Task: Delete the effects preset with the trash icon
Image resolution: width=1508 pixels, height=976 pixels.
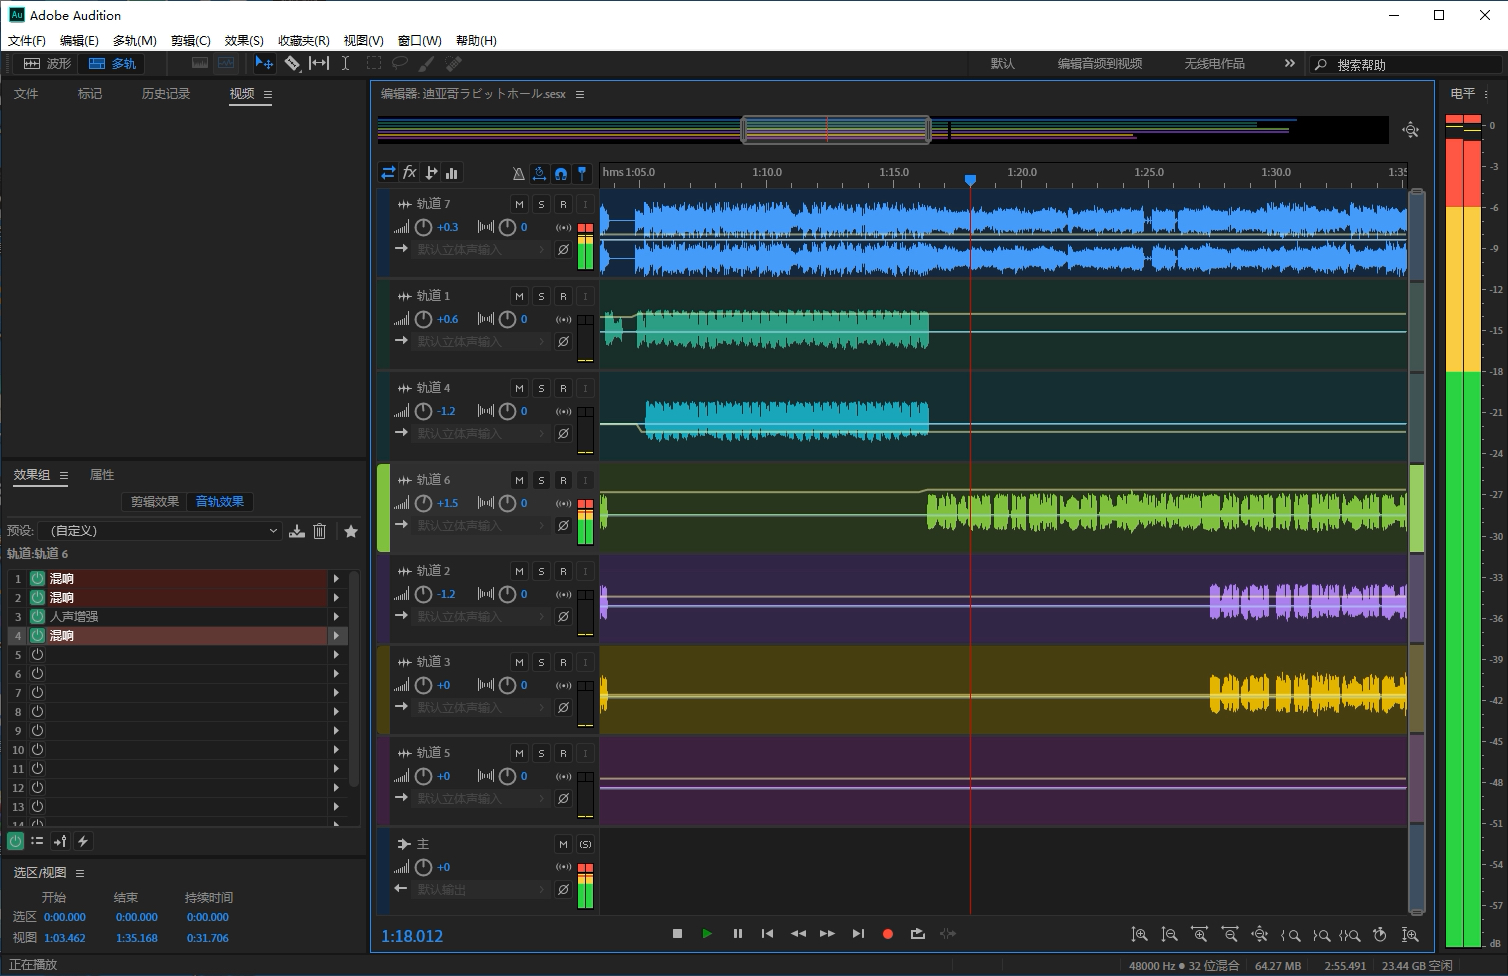Action: coord(320,531)
